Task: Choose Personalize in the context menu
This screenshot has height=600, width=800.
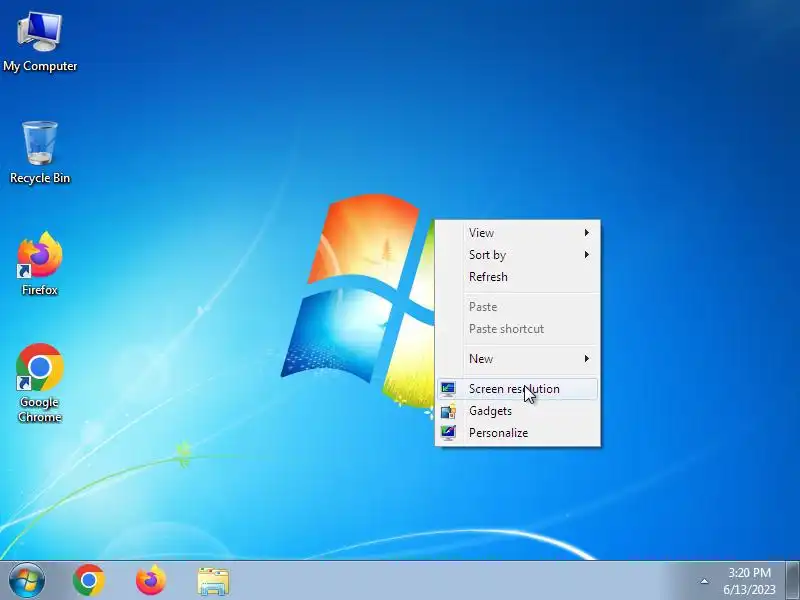Action: (517, 433)
